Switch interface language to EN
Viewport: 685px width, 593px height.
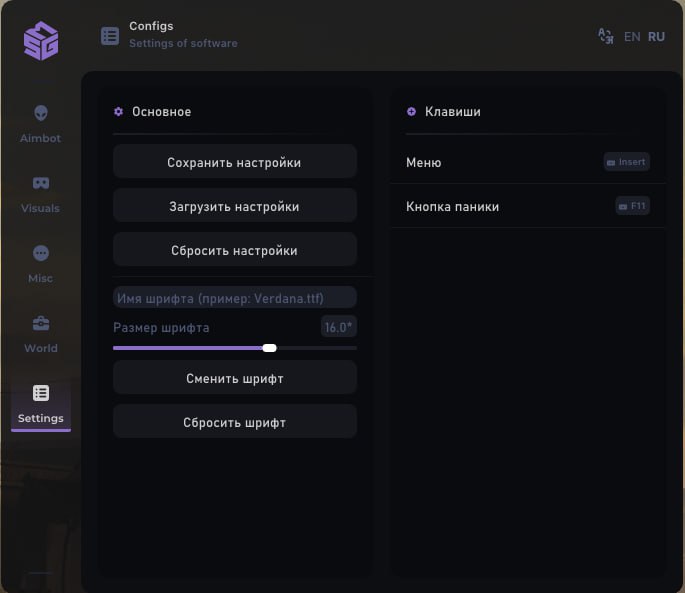(632, 36)
